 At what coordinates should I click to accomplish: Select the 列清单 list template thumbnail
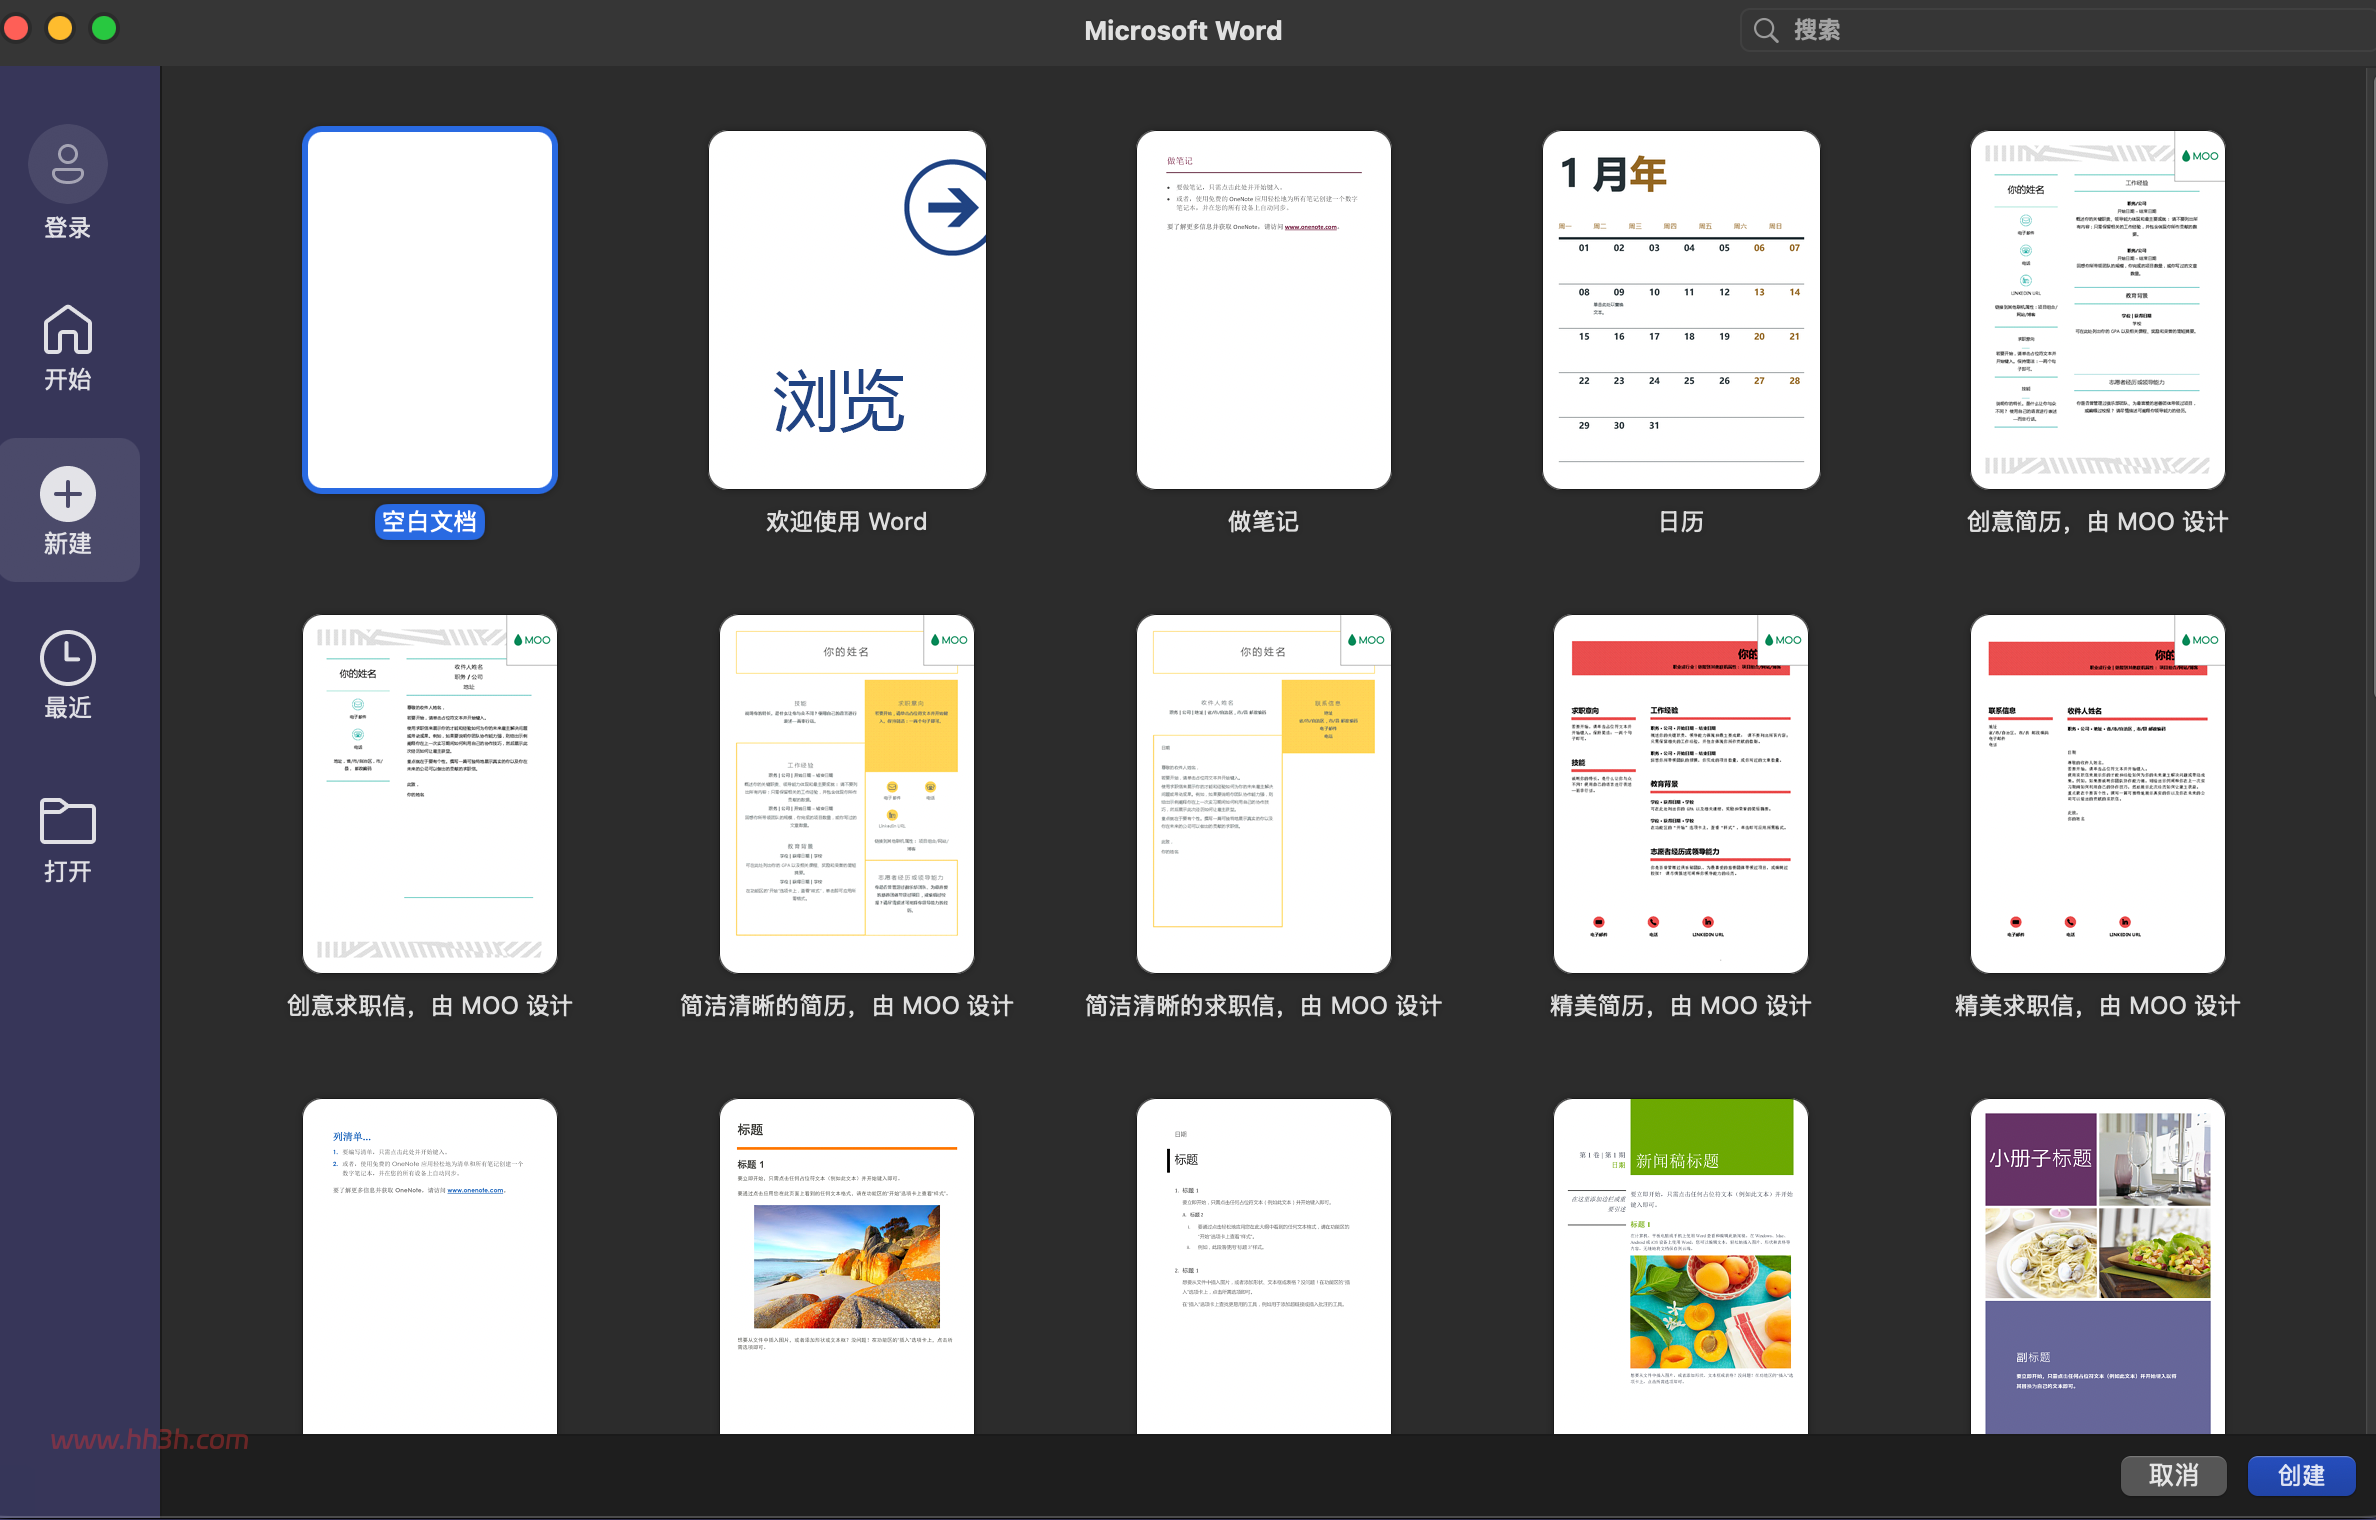(x=430, y=1266)
